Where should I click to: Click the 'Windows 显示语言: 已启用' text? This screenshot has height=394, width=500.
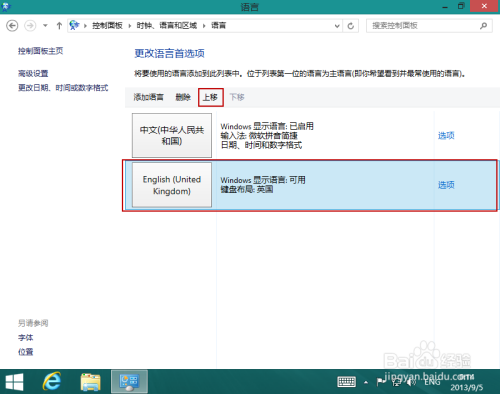tap(267, 126)
